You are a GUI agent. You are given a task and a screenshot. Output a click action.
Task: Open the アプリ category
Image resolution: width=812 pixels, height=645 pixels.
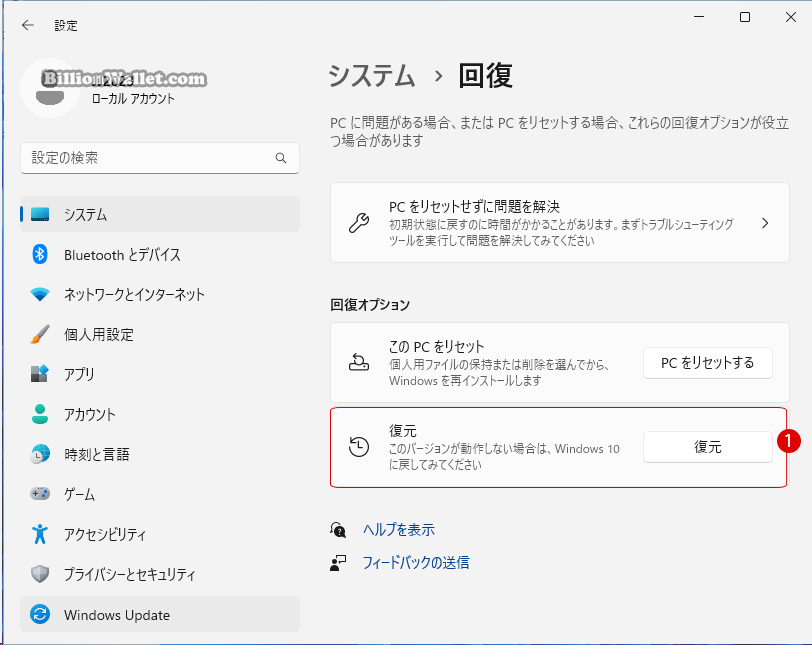160,374
